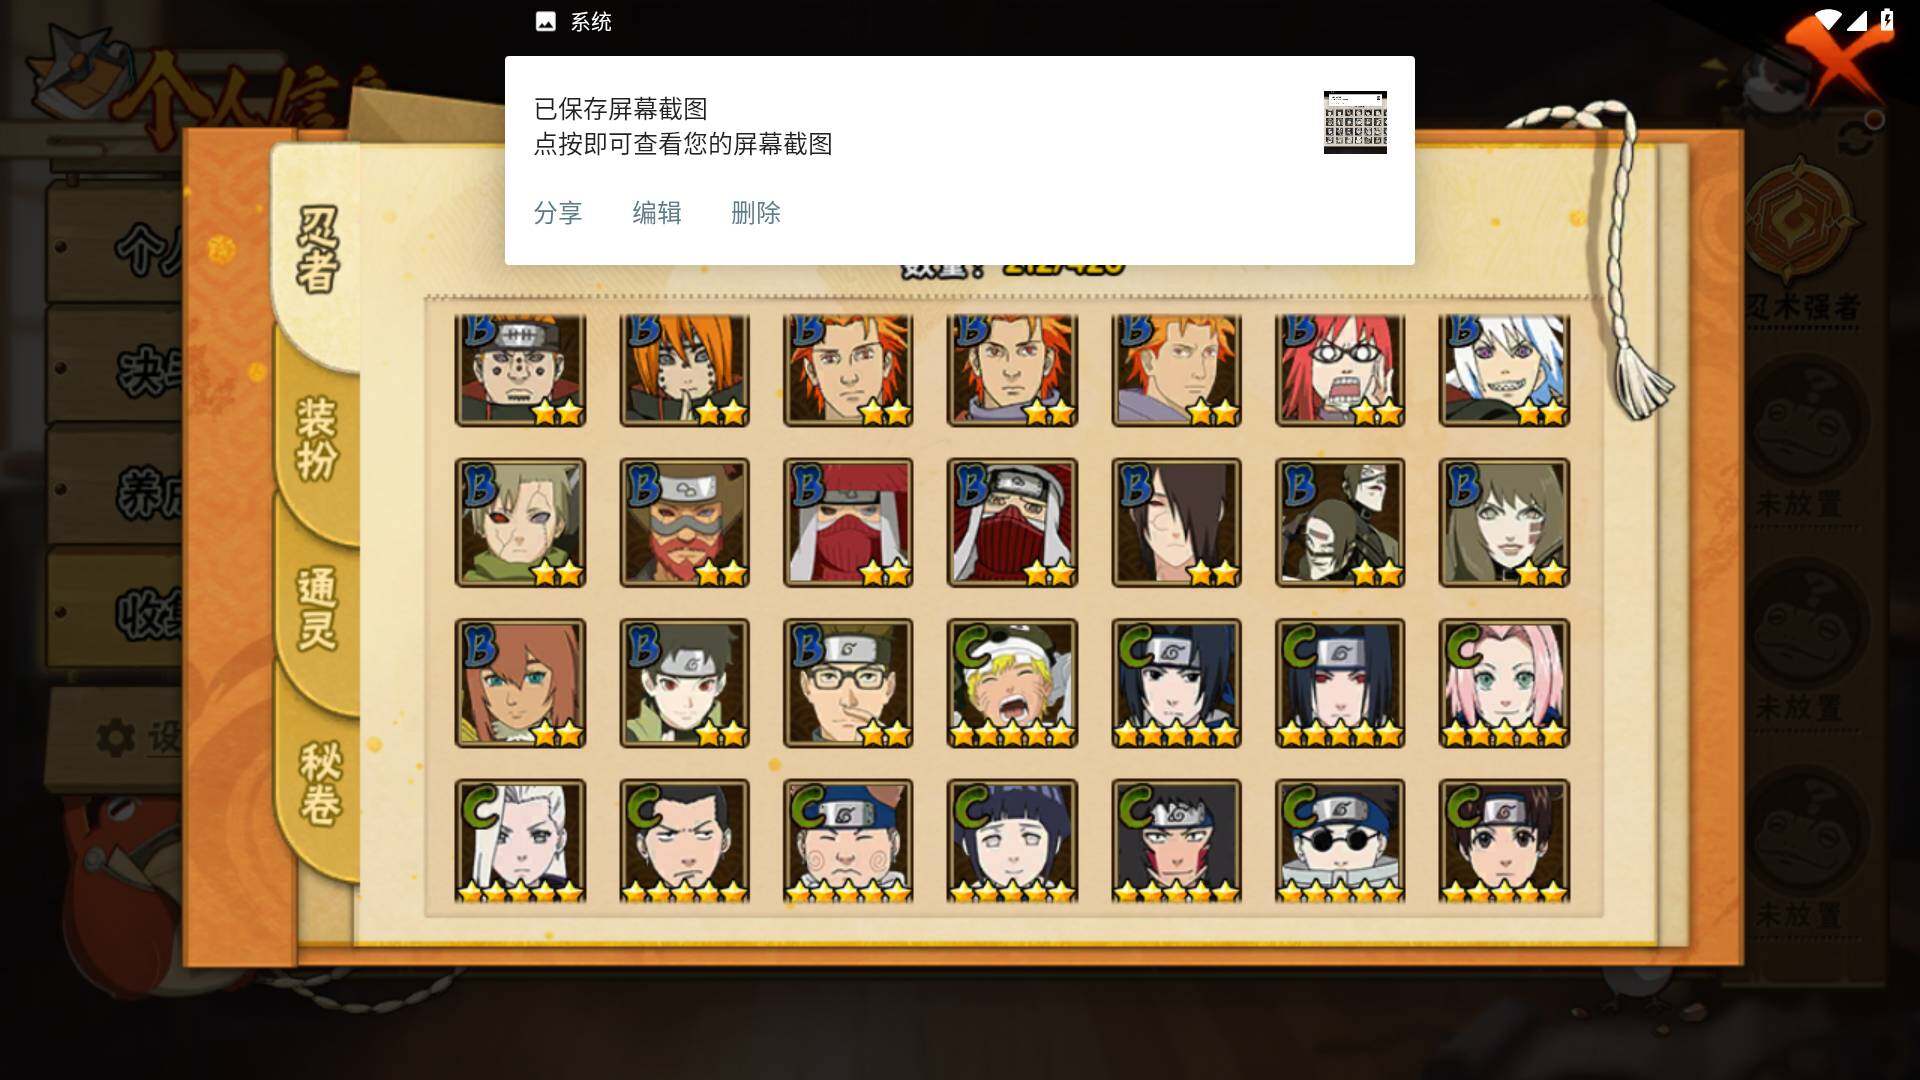Choose the red-haired Karin with glasses portrait
This screenshot has width=1920, height=1080.
coord(1340,370)
